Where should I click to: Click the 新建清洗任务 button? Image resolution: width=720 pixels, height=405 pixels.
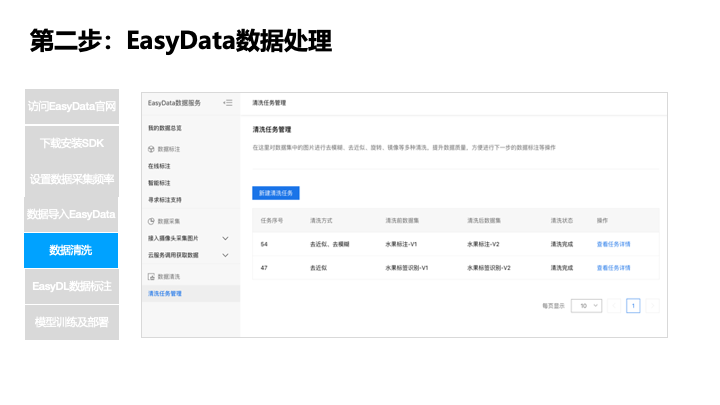[x=276, y=193]
